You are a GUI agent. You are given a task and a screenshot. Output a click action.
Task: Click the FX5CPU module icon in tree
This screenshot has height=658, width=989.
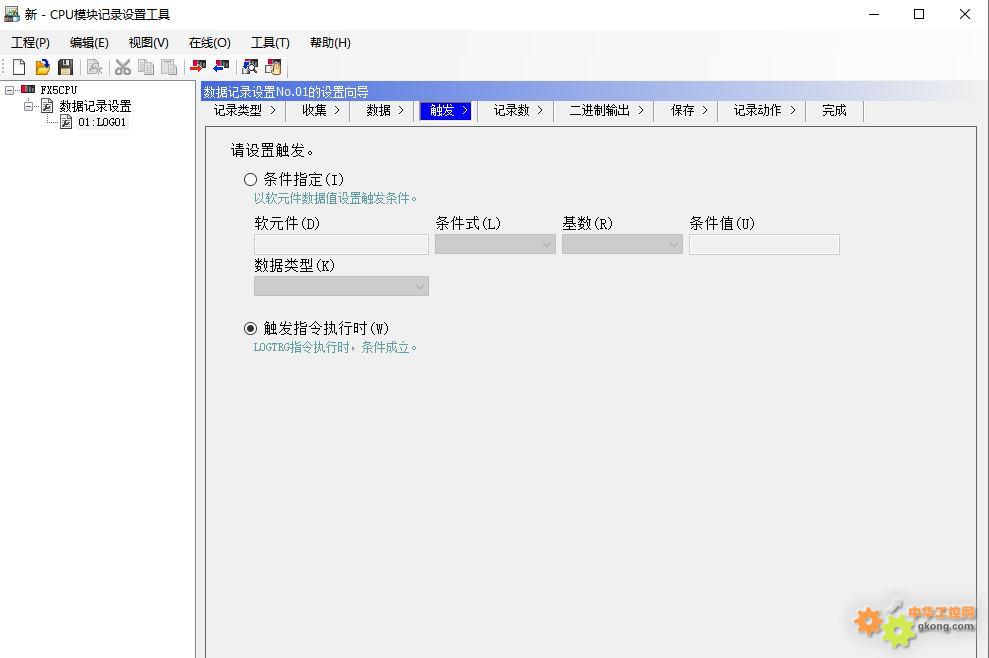pos(28,90)
